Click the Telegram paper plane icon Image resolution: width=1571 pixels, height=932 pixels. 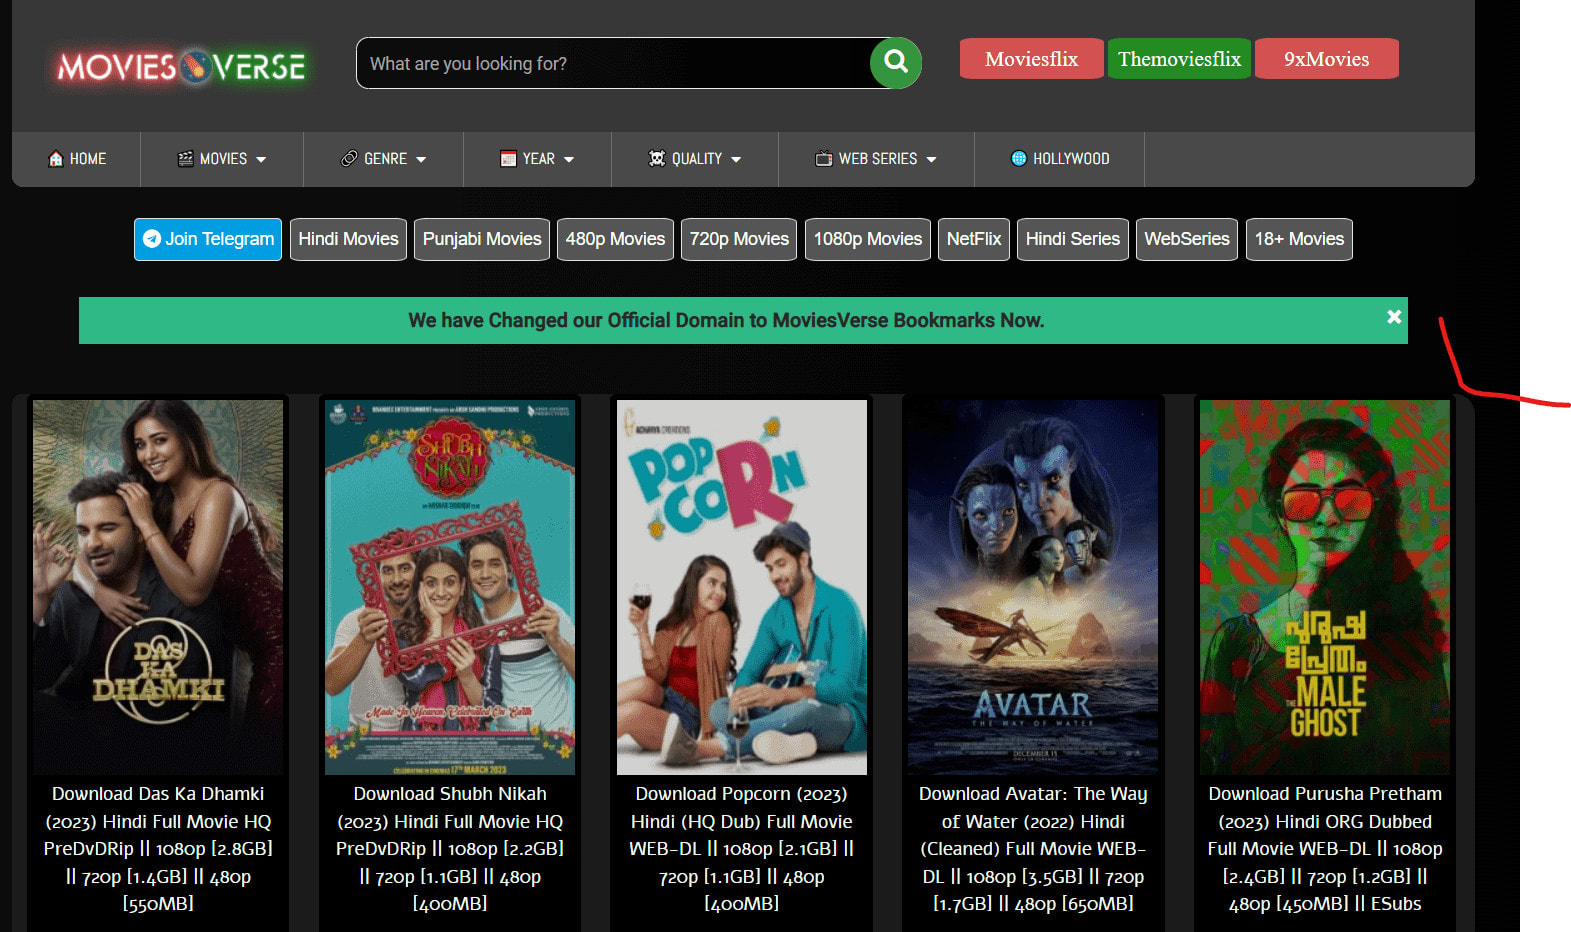click(x=152, y=239)
